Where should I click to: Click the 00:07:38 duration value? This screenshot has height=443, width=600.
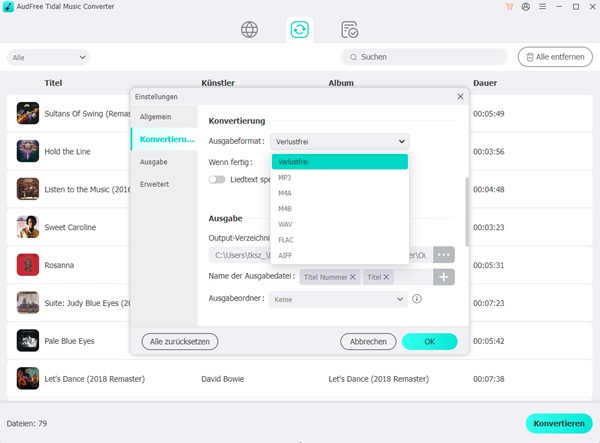[489, 379]
